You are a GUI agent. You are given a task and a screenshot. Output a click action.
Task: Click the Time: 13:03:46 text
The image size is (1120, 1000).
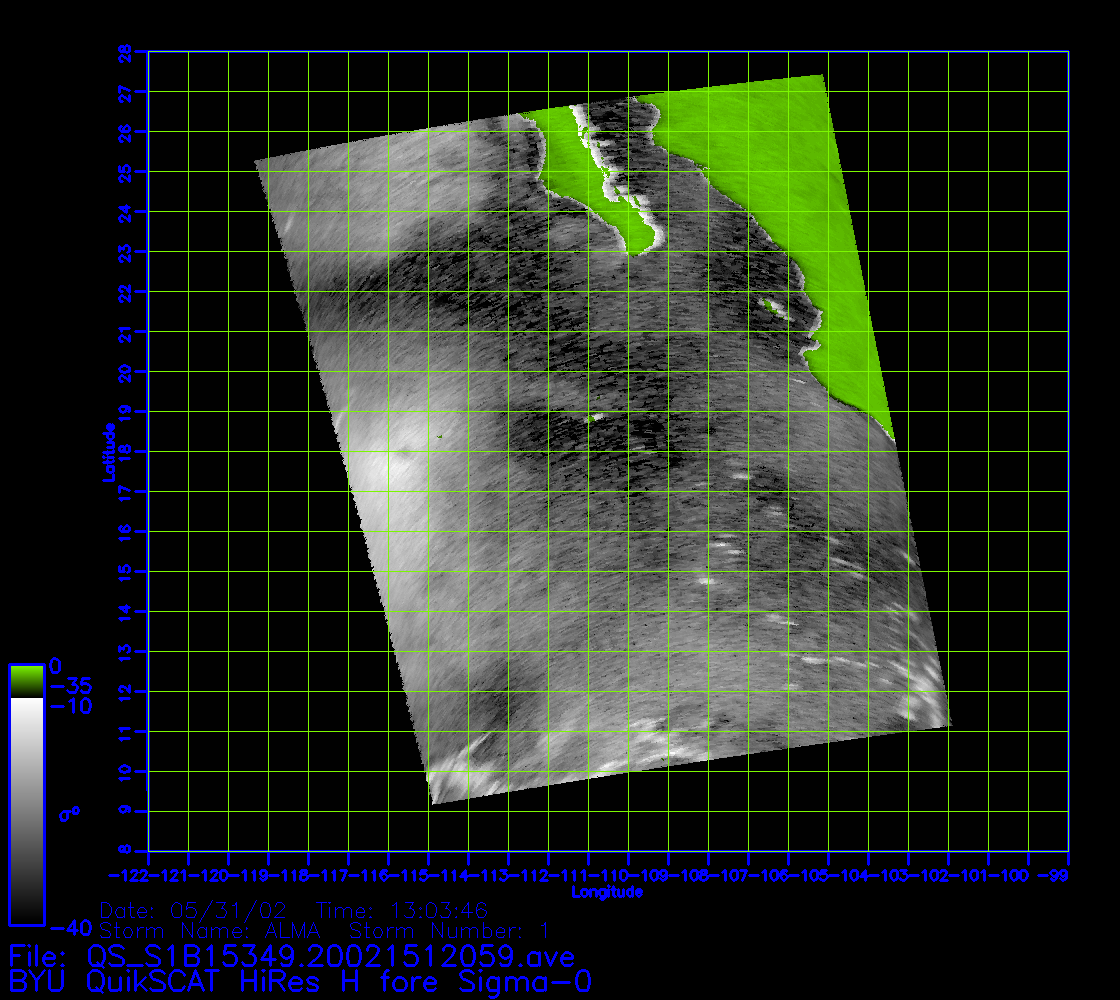pyautogui.click(x=401, y=911)
